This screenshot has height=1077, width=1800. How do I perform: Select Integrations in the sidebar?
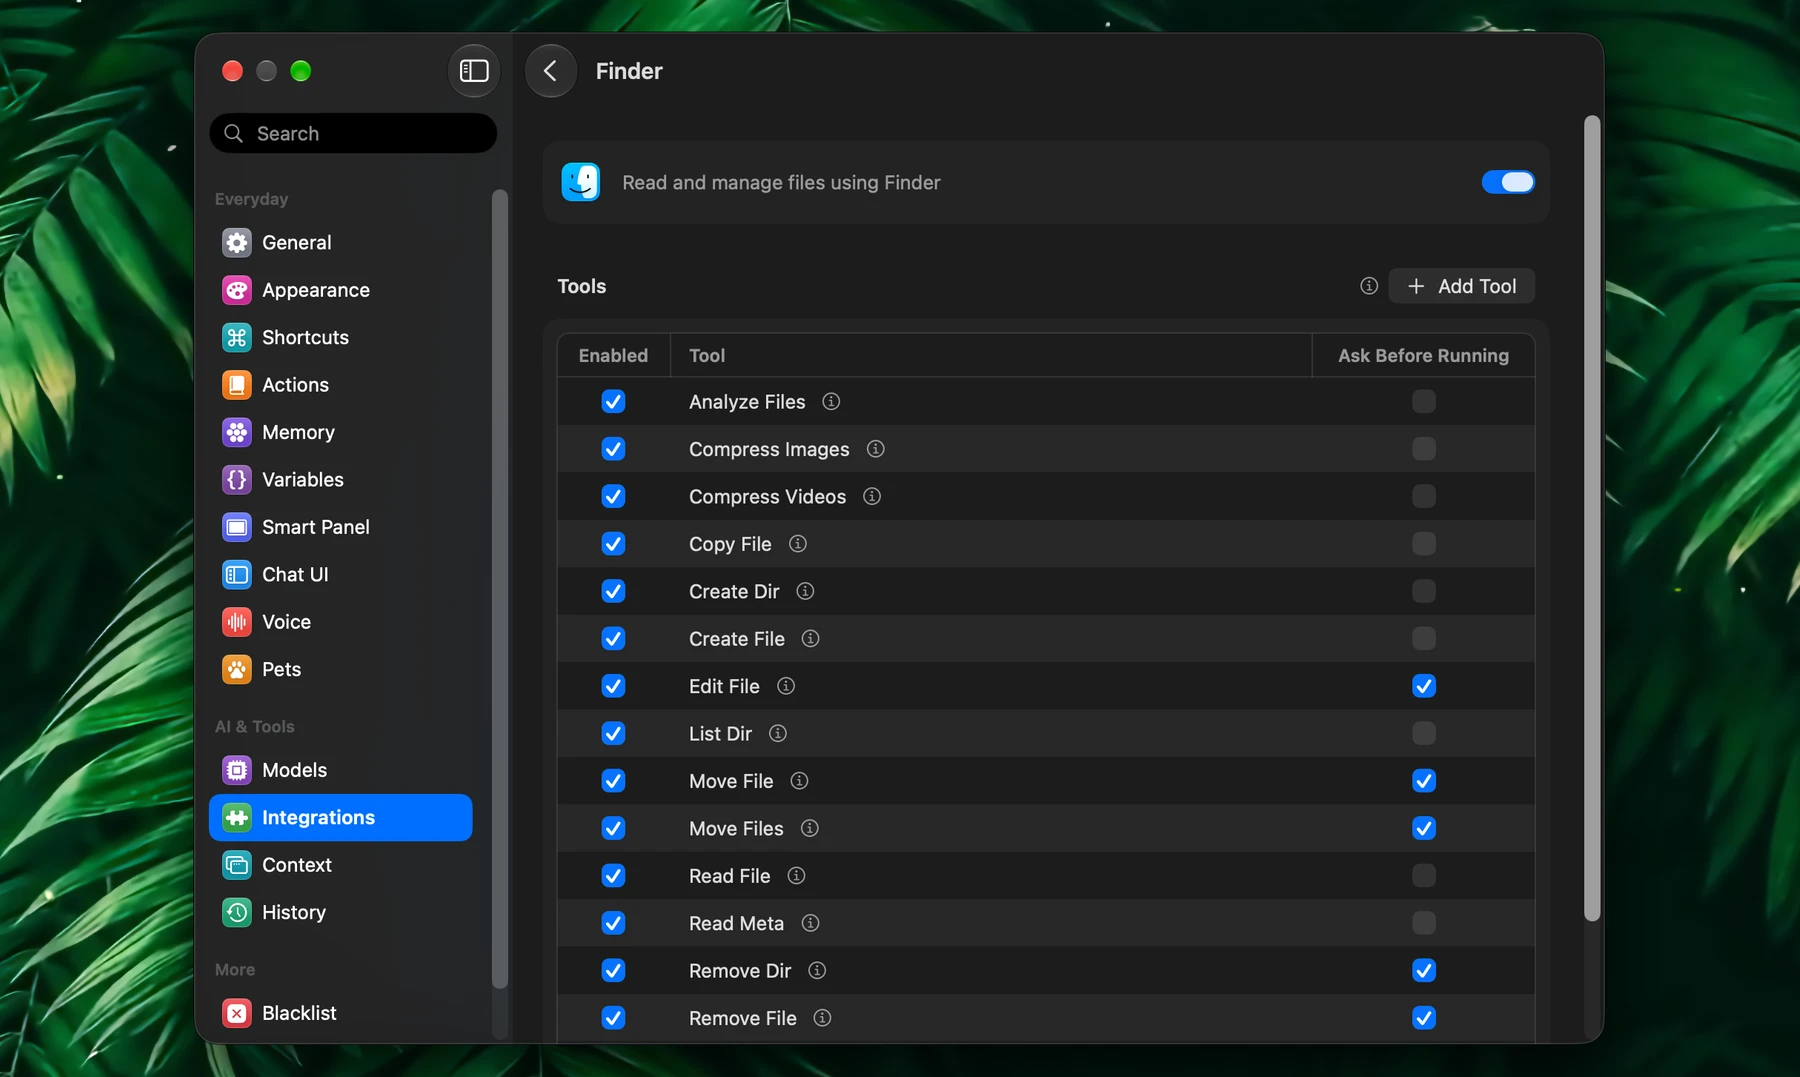(x=340, y=818)
